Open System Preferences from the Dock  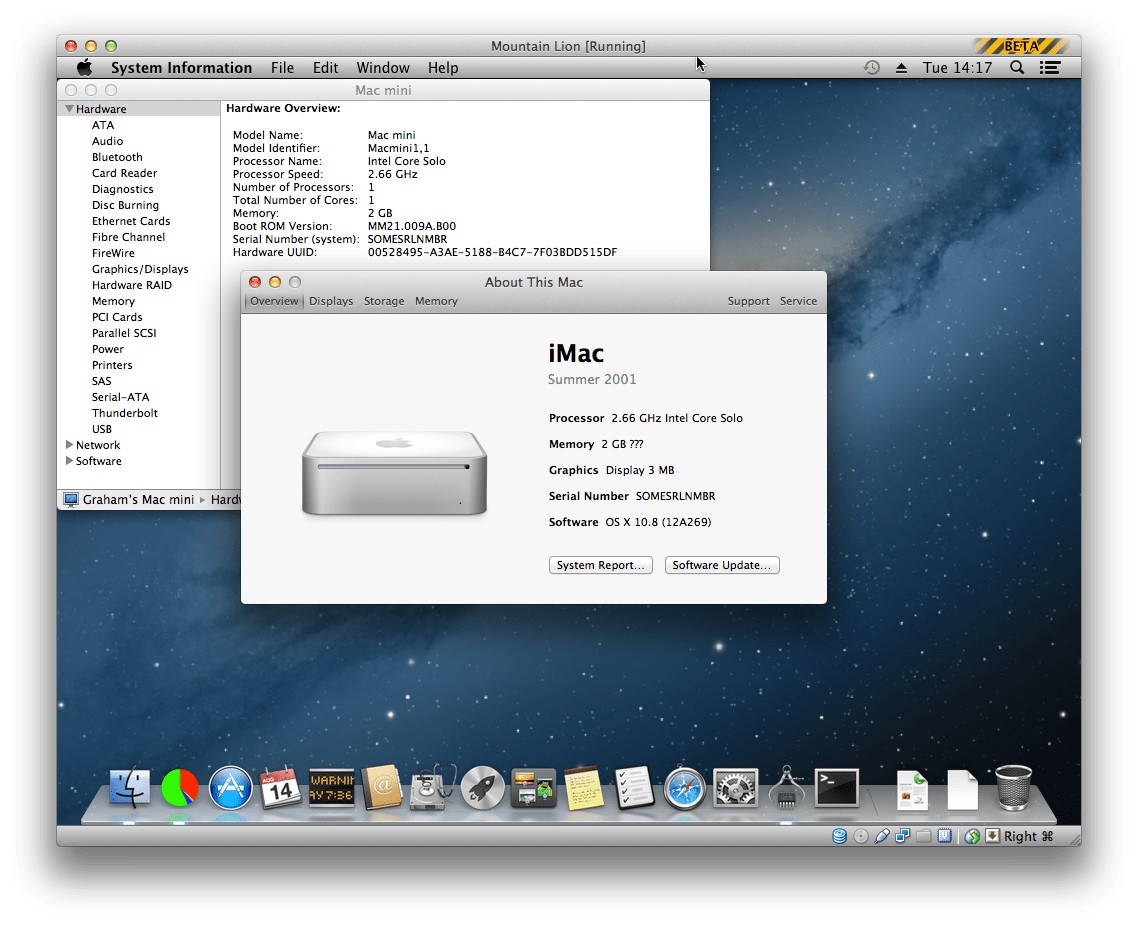click(x=735, y=788)
